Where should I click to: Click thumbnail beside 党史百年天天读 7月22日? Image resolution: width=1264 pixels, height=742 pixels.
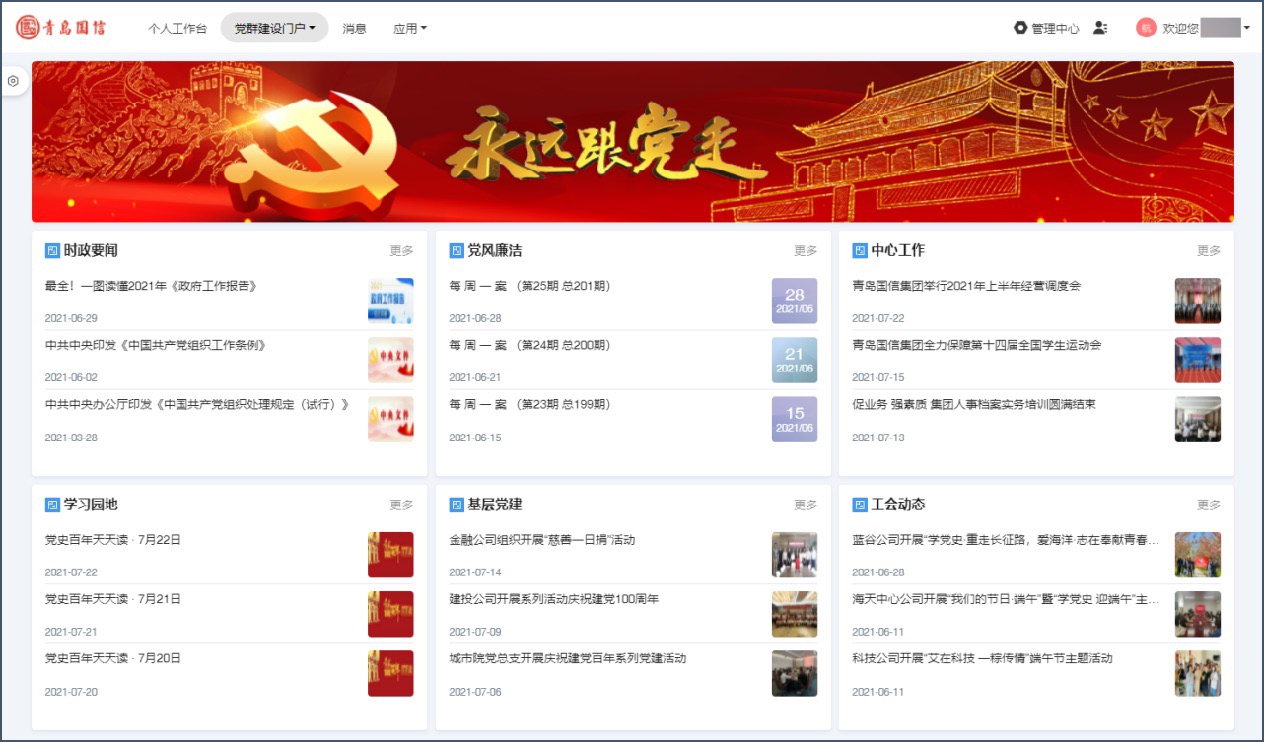coord(391,555)
